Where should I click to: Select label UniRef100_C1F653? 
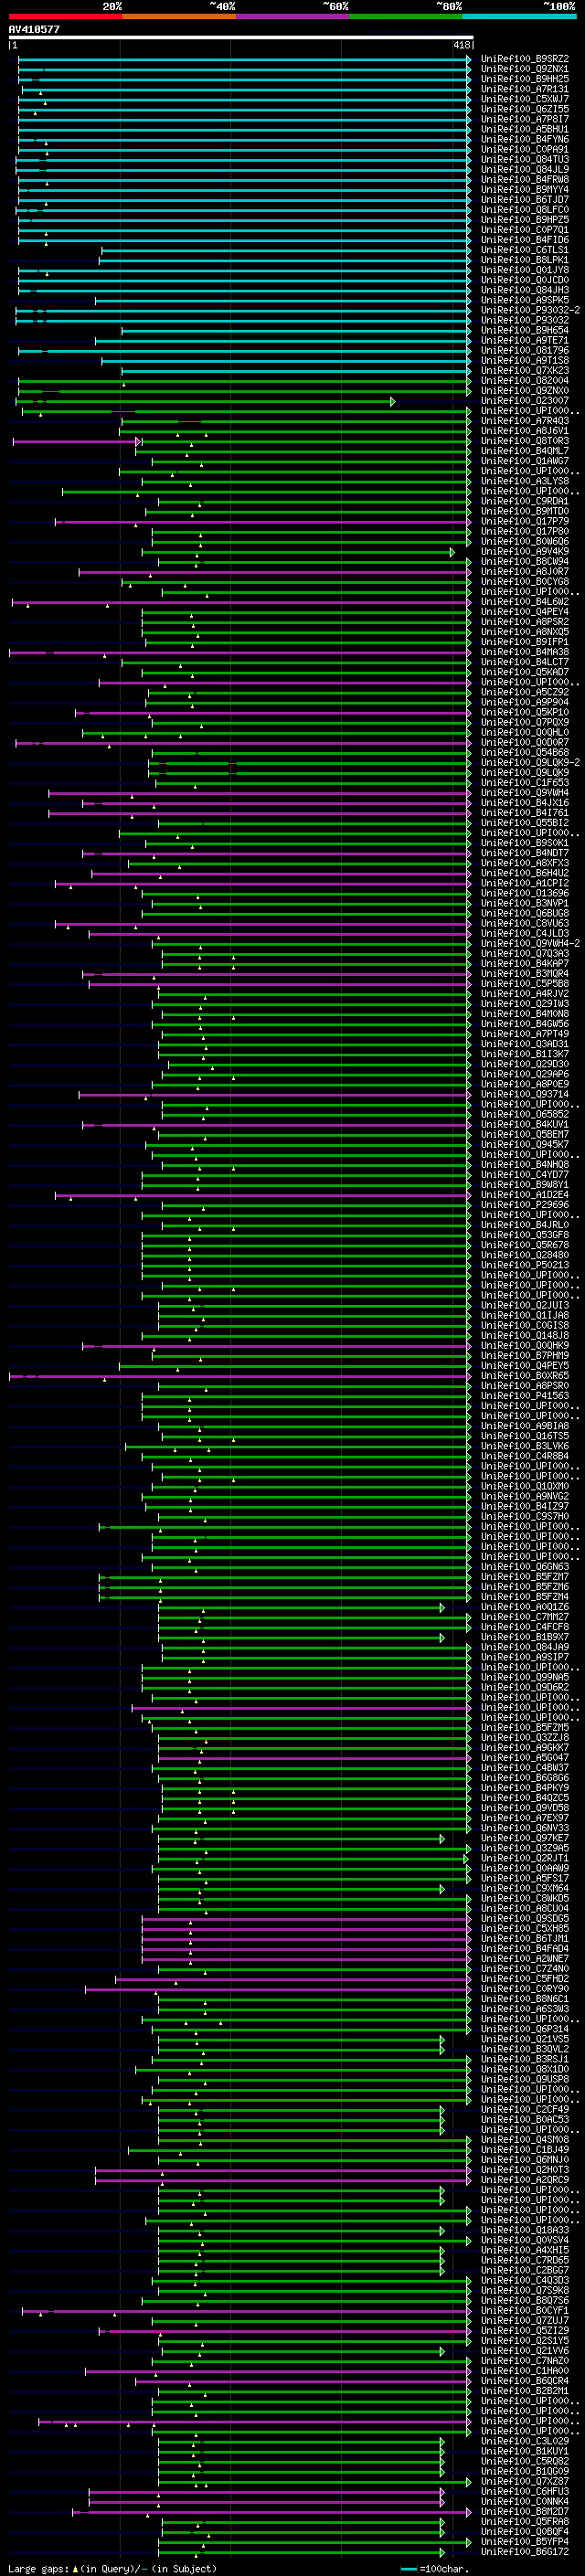coord(525,783)
